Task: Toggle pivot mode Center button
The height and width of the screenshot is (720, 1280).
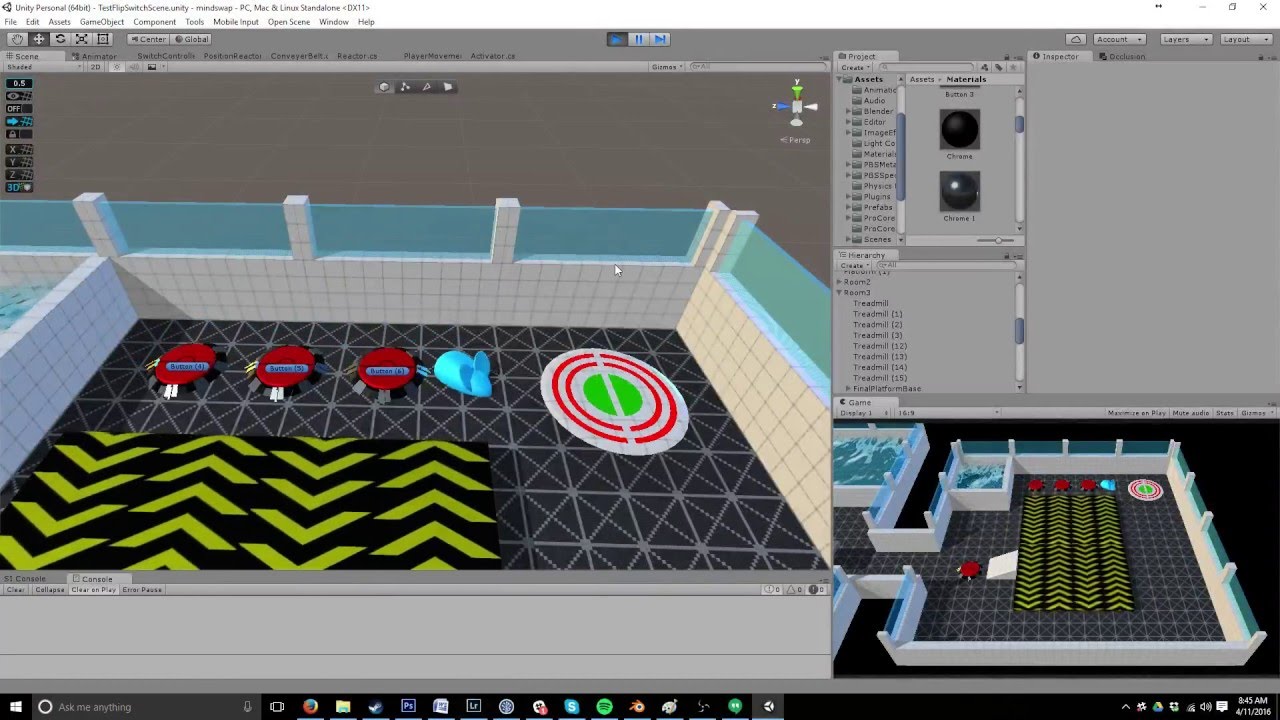Action: [147, 39]
